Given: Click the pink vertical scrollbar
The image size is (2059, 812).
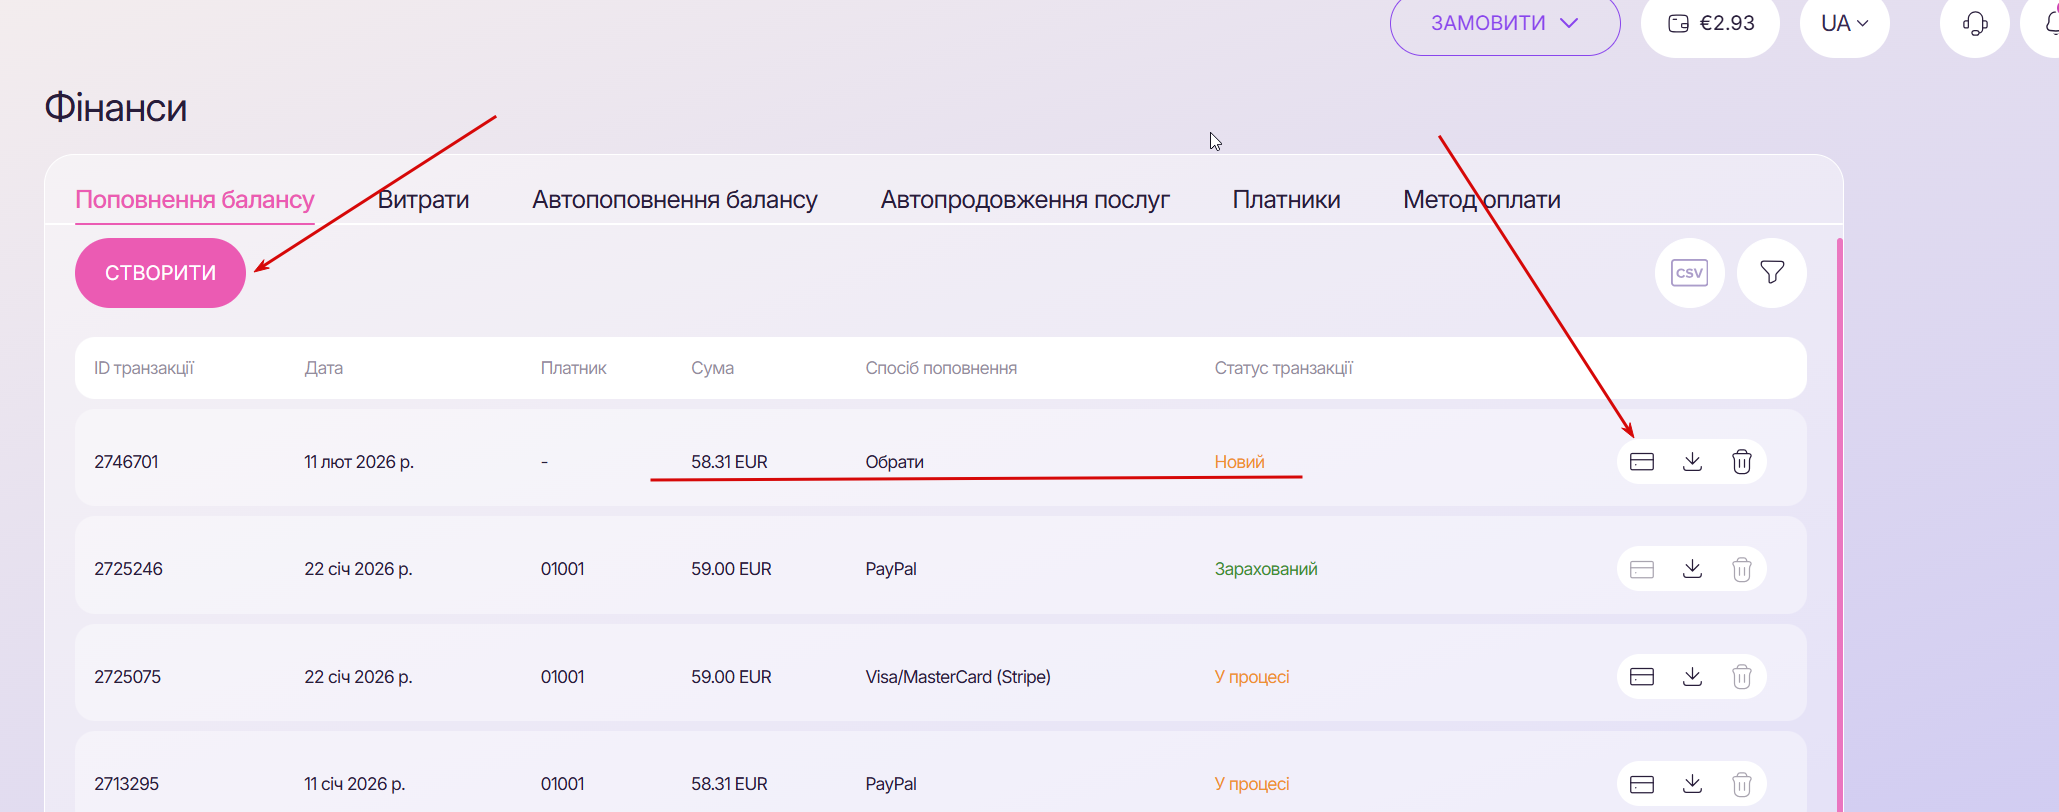Looking at the screenshot, I should pos(1840,520).
